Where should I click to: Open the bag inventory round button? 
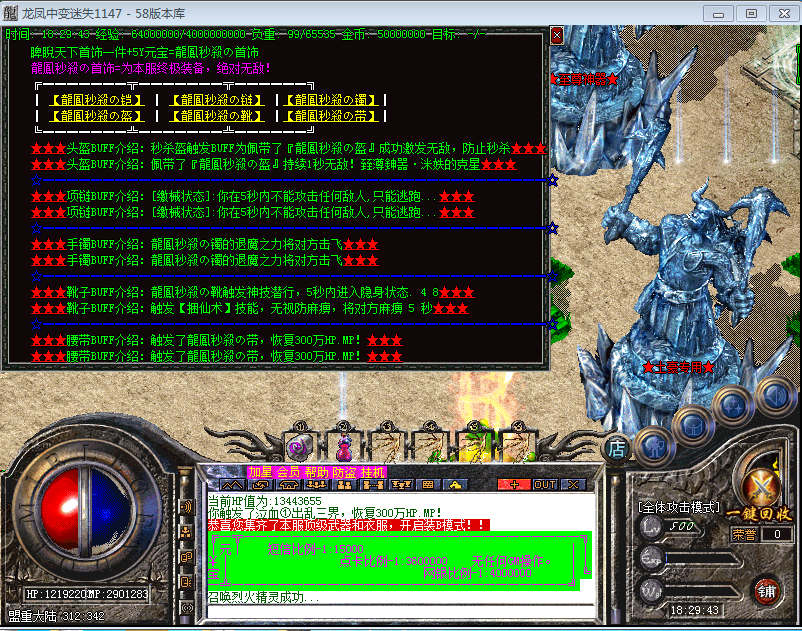693,426
